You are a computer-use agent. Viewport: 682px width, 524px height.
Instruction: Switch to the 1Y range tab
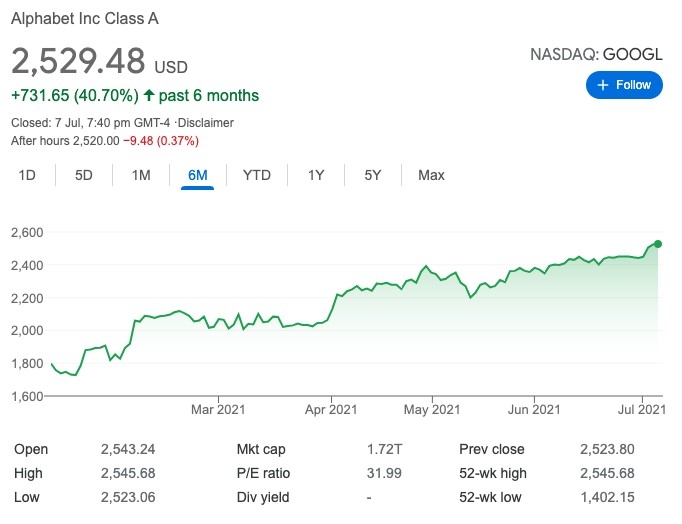pos(316,175)
